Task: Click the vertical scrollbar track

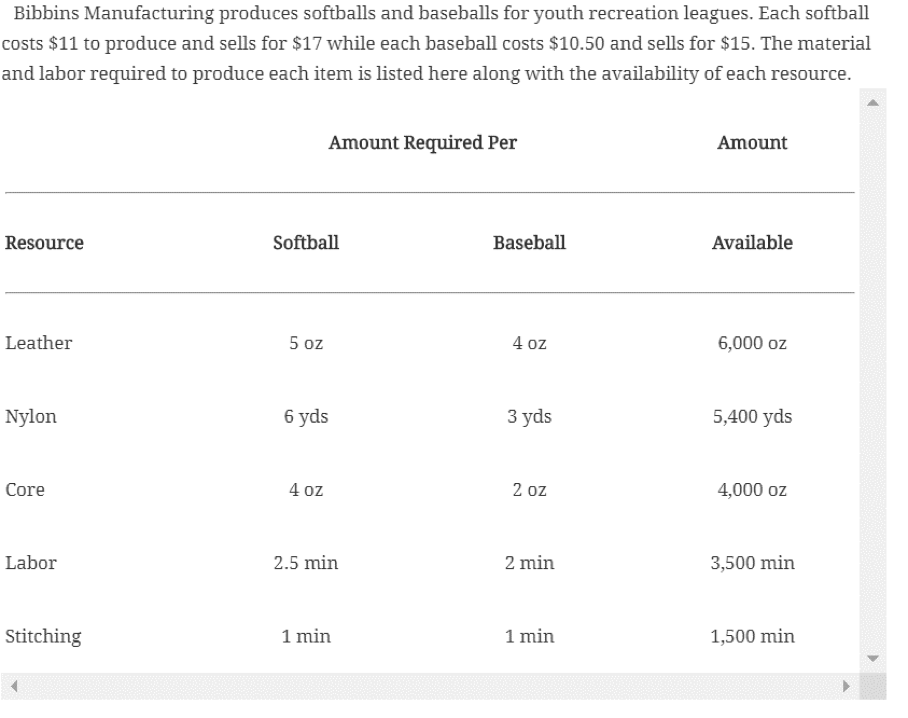Action: pyautogui.click(x=872, y=380)
